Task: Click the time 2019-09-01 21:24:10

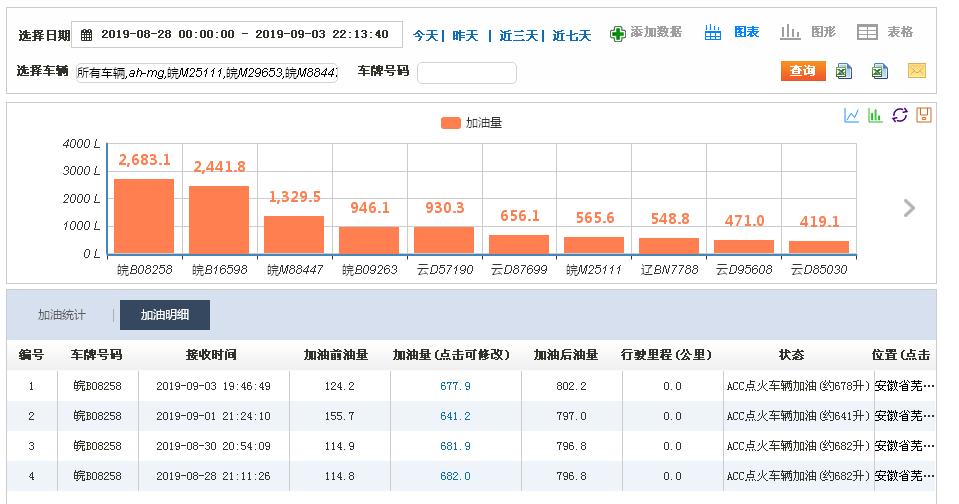Action: (213, 416)
